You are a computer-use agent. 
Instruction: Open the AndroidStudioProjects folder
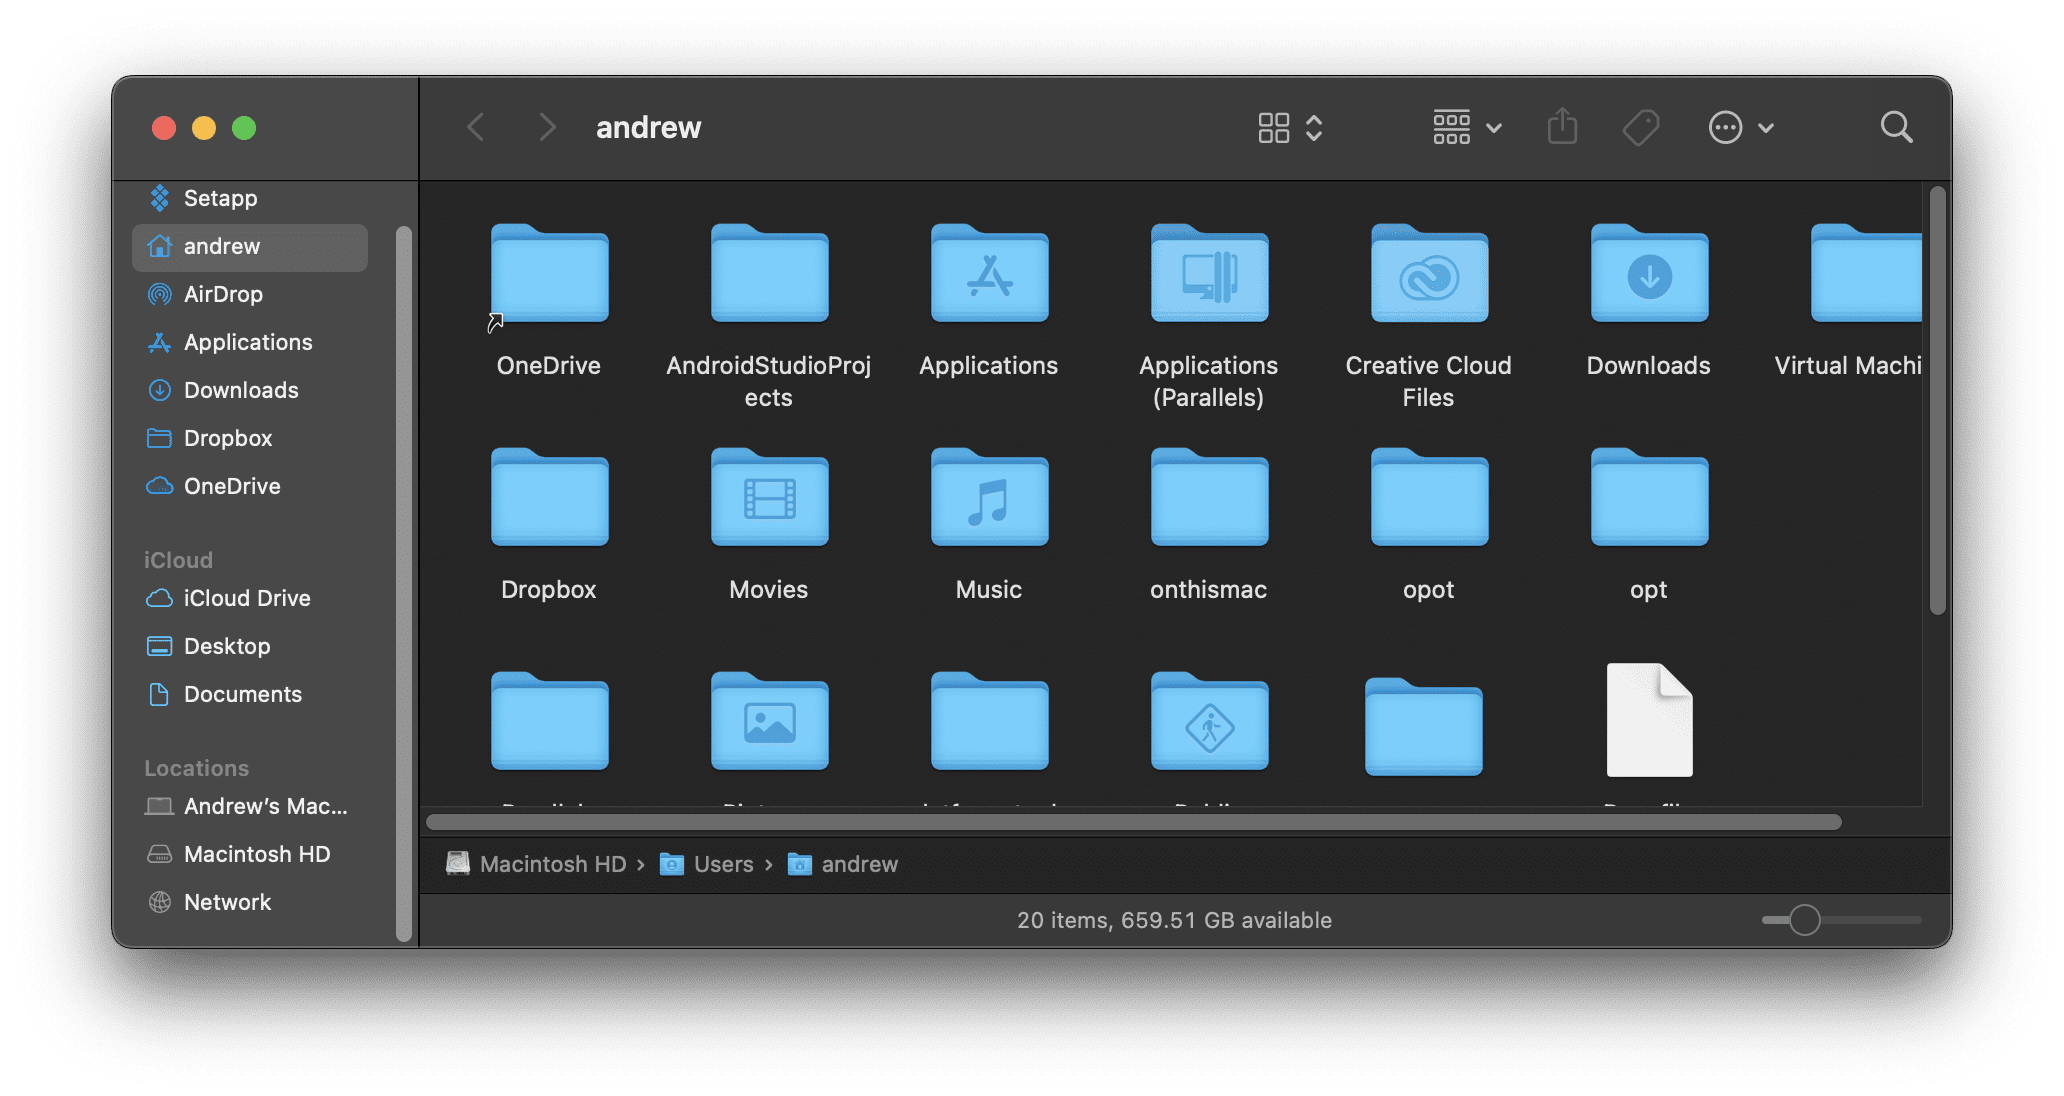pos(769,273)
